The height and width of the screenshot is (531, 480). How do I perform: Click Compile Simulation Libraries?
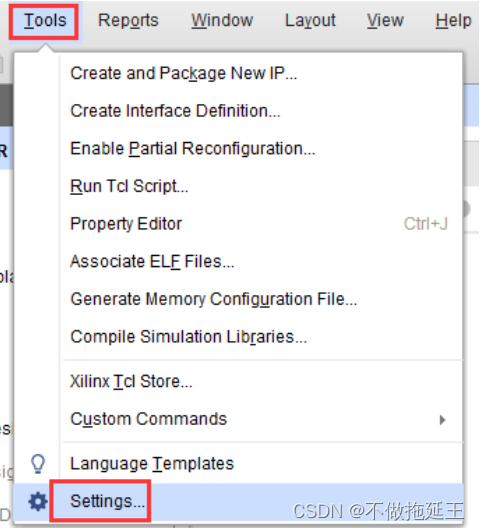point(238,337)
